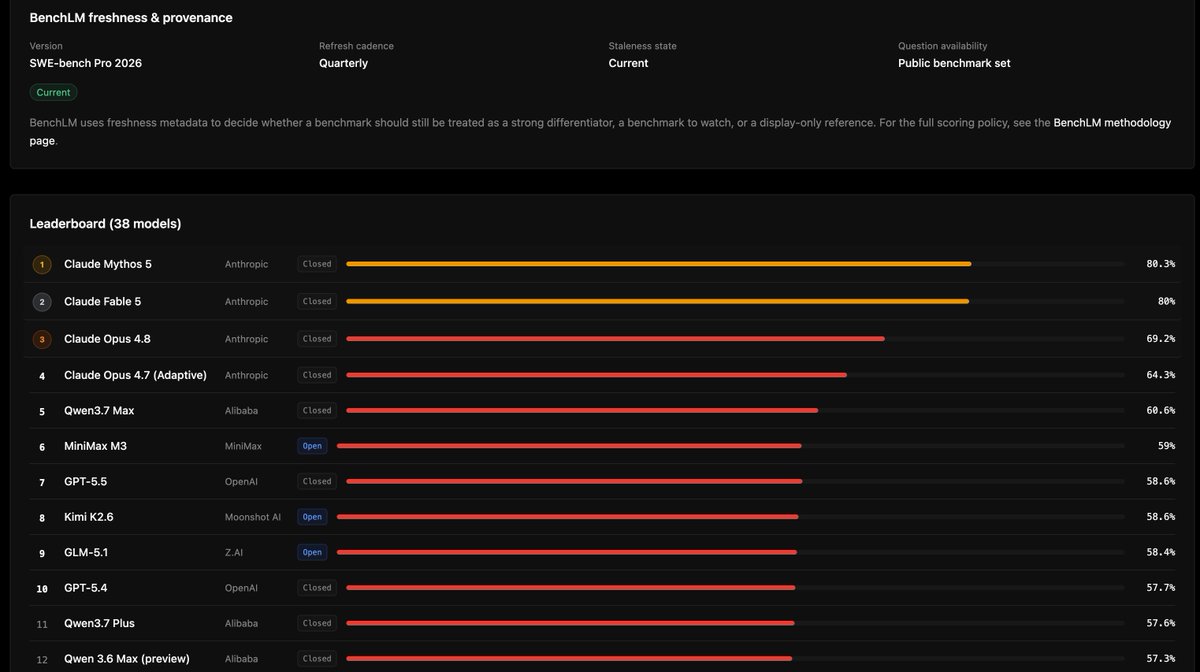This screenshot has width=1200, height=672.
Task: Select Claude Opus 4.7 (Adaptive) row name
Action: [135, 375]
